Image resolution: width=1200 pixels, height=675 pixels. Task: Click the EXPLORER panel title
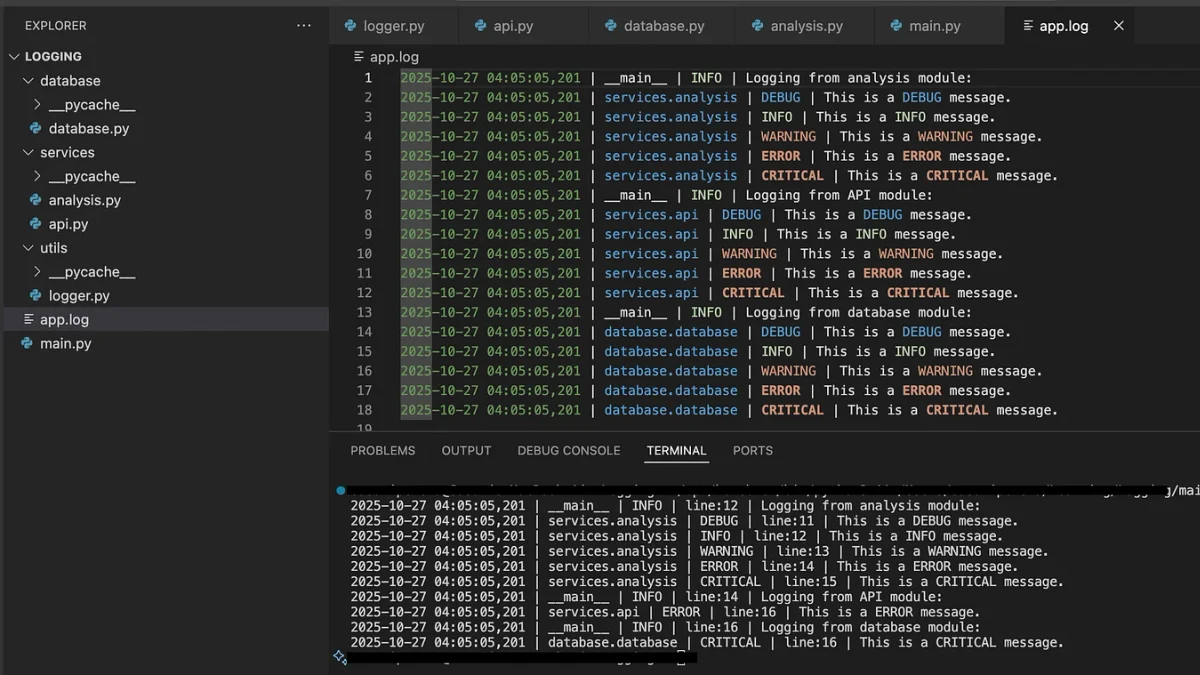click(x=56, y=25)
